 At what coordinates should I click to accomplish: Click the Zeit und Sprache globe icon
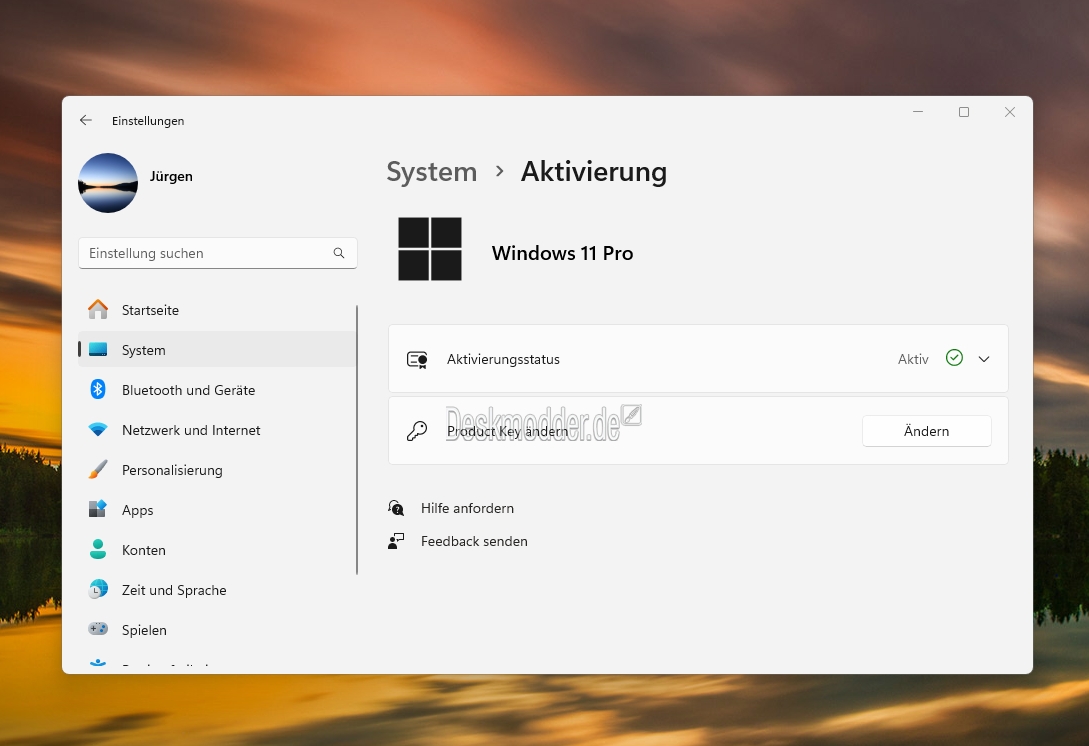98,589
